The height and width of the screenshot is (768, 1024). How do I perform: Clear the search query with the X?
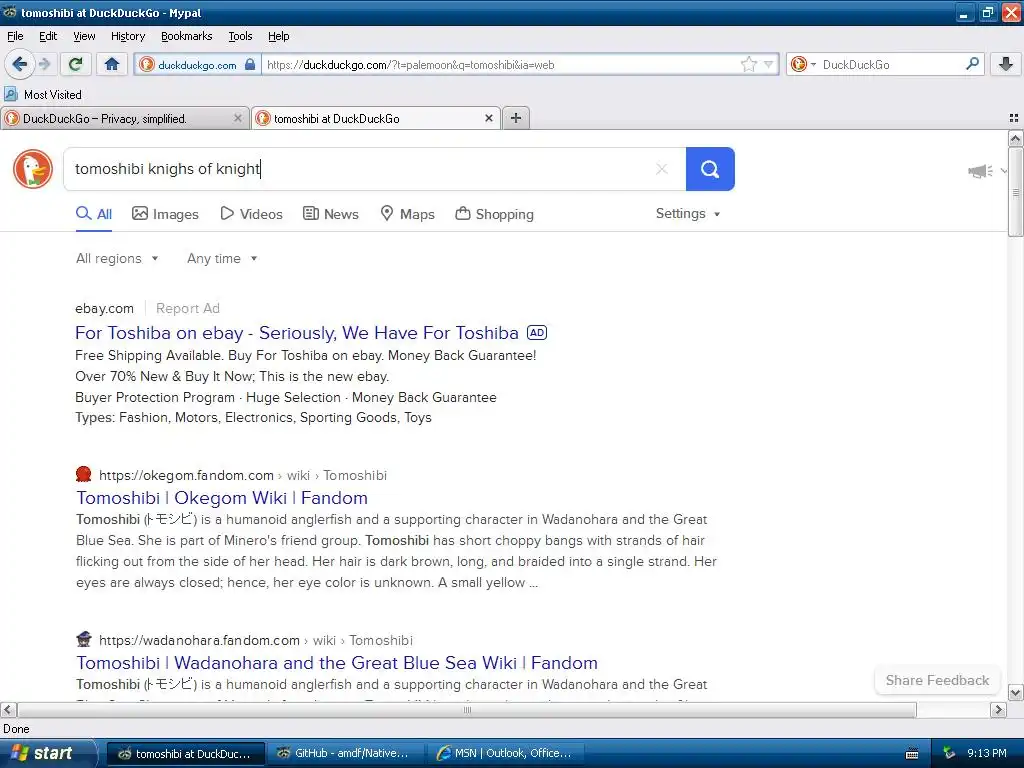pos(662,169)
